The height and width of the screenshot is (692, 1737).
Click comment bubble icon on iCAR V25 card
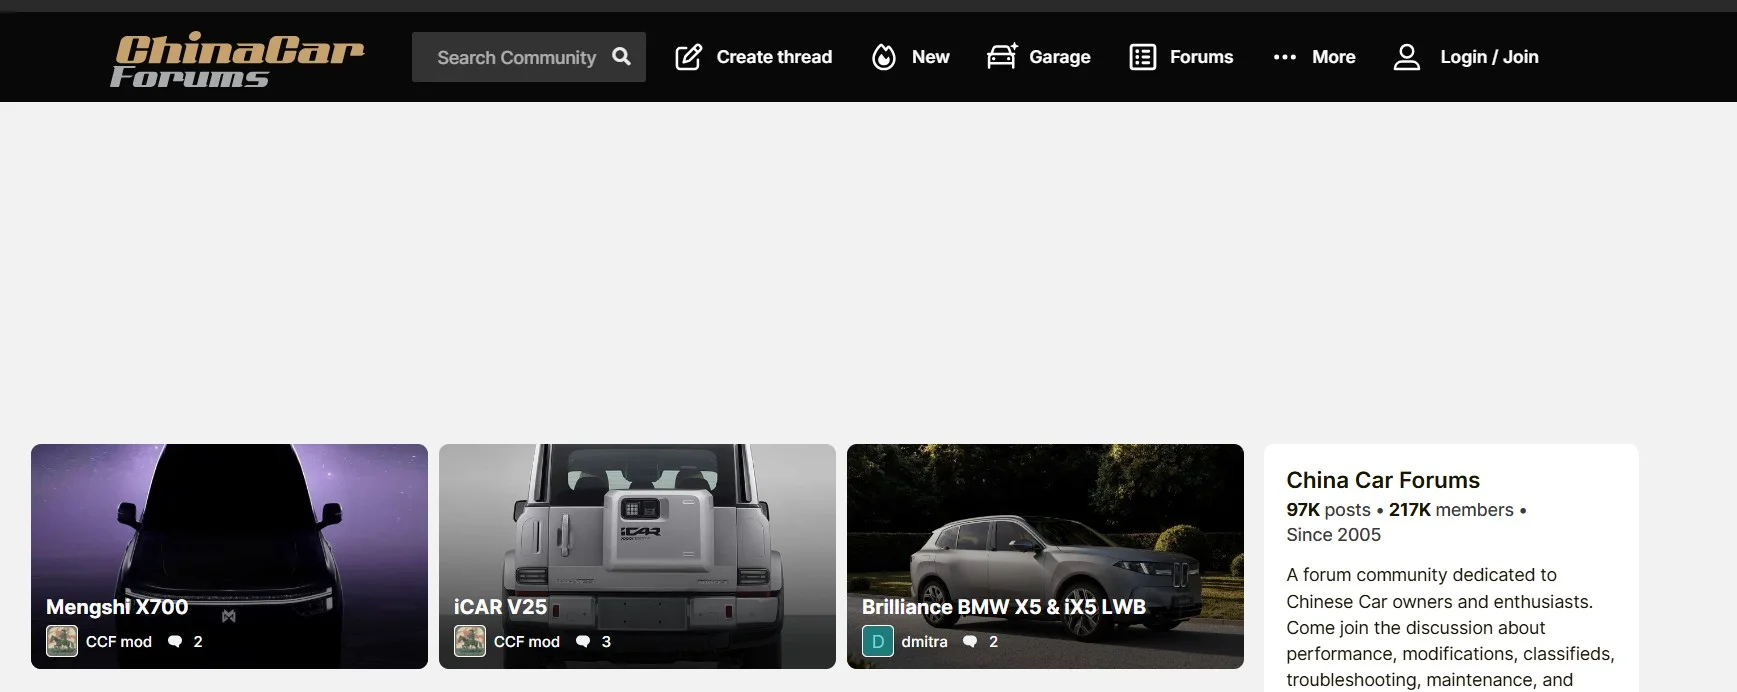pyautogui.click(x=583, y=642)
